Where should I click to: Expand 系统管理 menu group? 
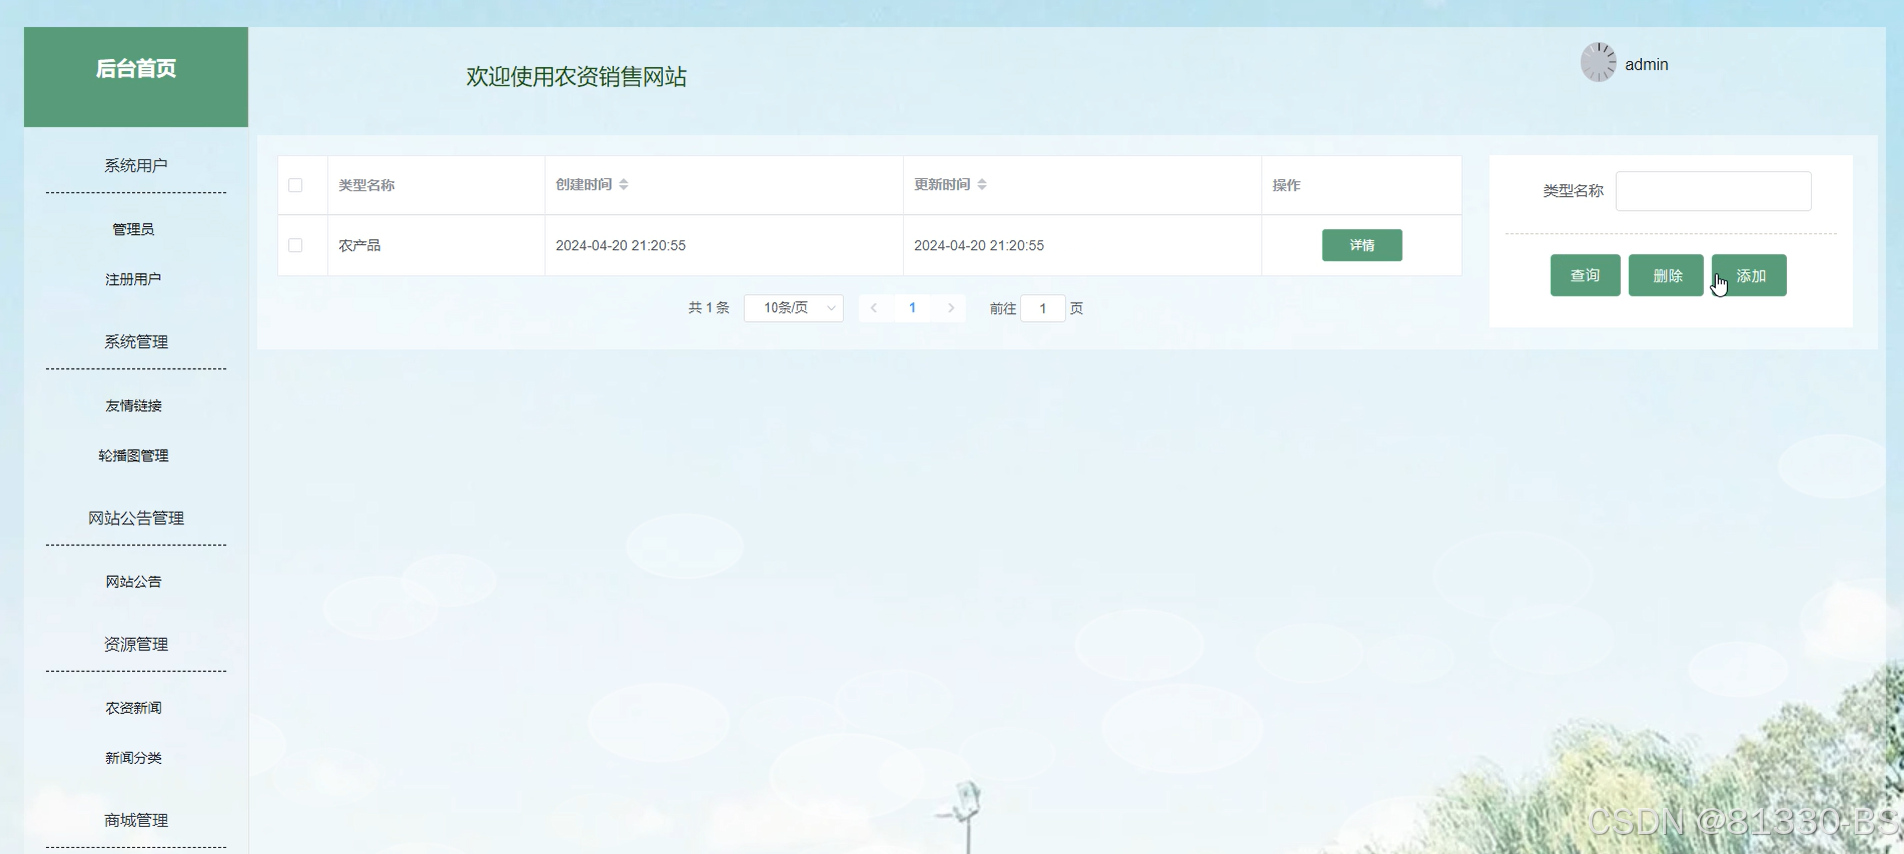[x=136, y=342]
